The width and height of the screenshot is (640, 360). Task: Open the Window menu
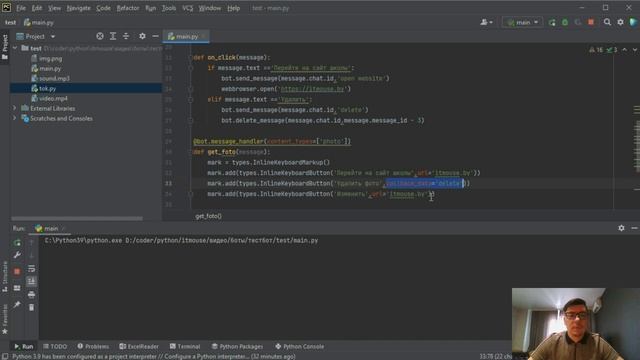(x=209, y=8)
